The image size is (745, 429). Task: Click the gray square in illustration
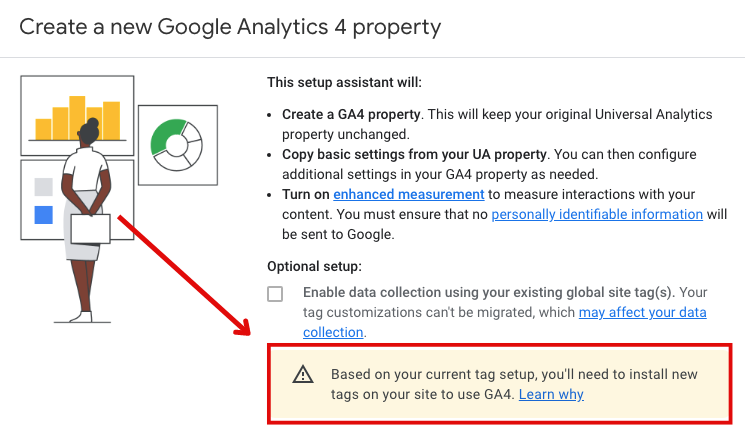point(44,187)
